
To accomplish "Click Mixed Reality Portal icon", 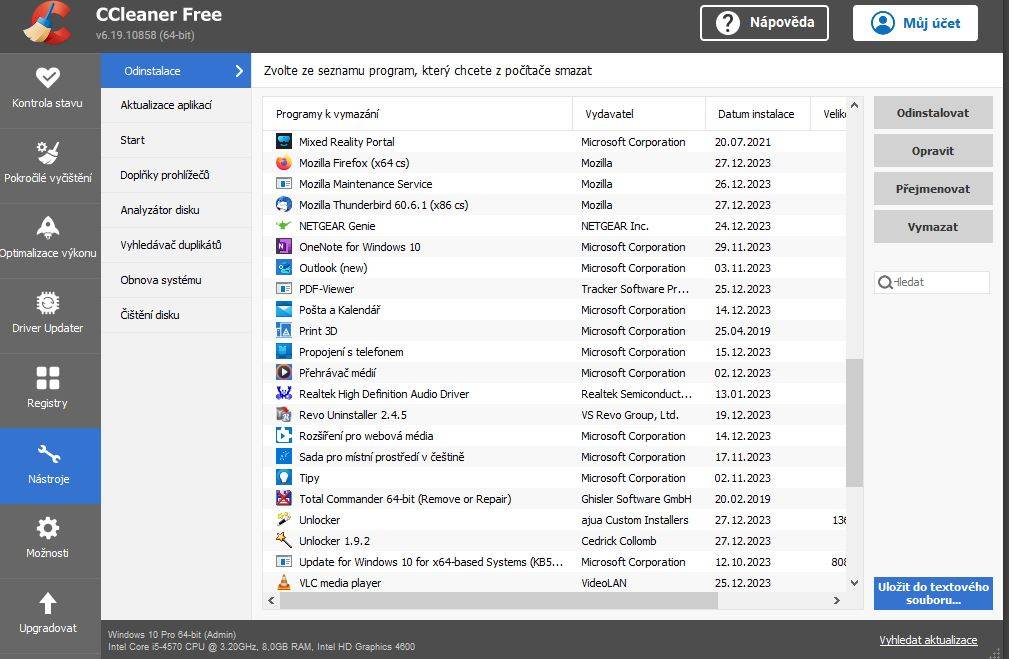I will (x=284, y=142).
